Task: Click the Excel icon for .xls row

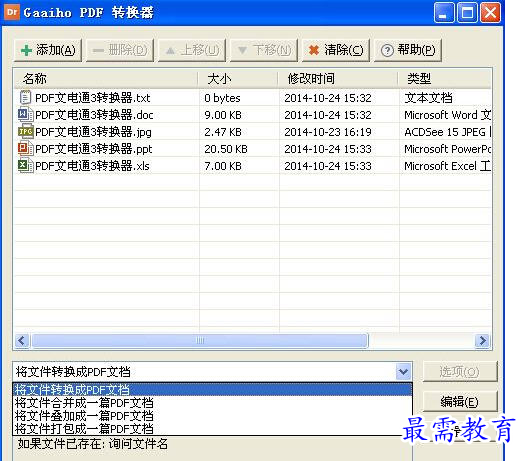Action: (x=25, y=165)
